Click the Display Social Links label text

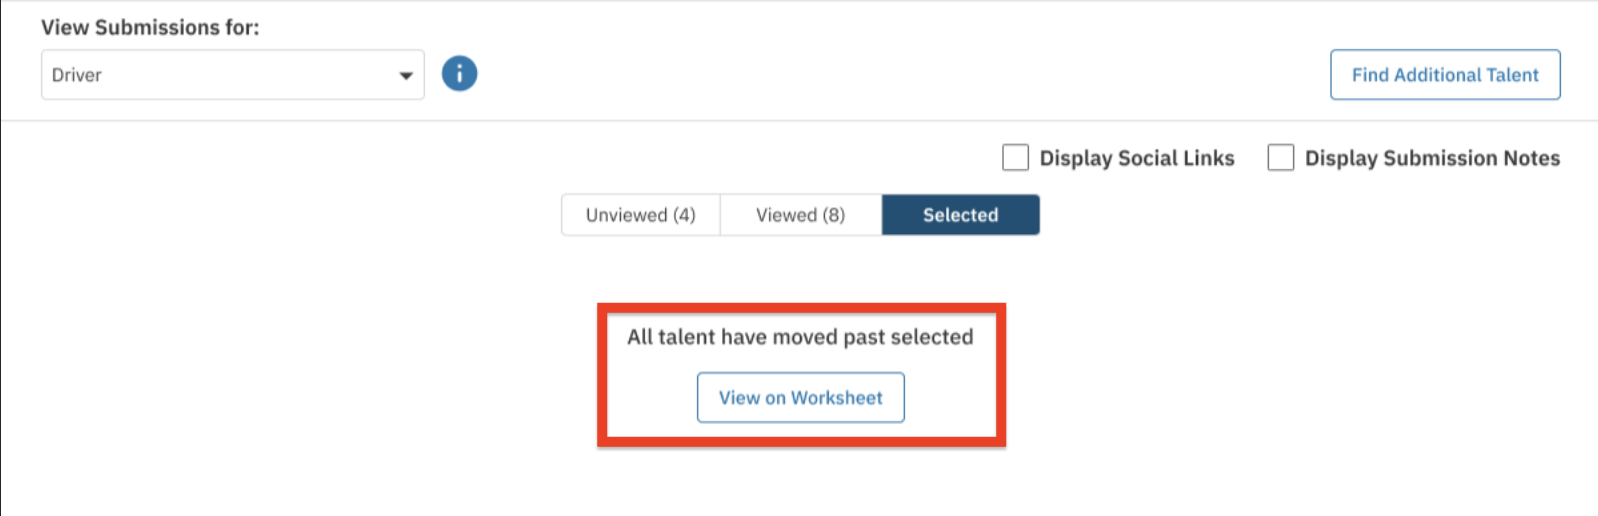coord(1137,158)
